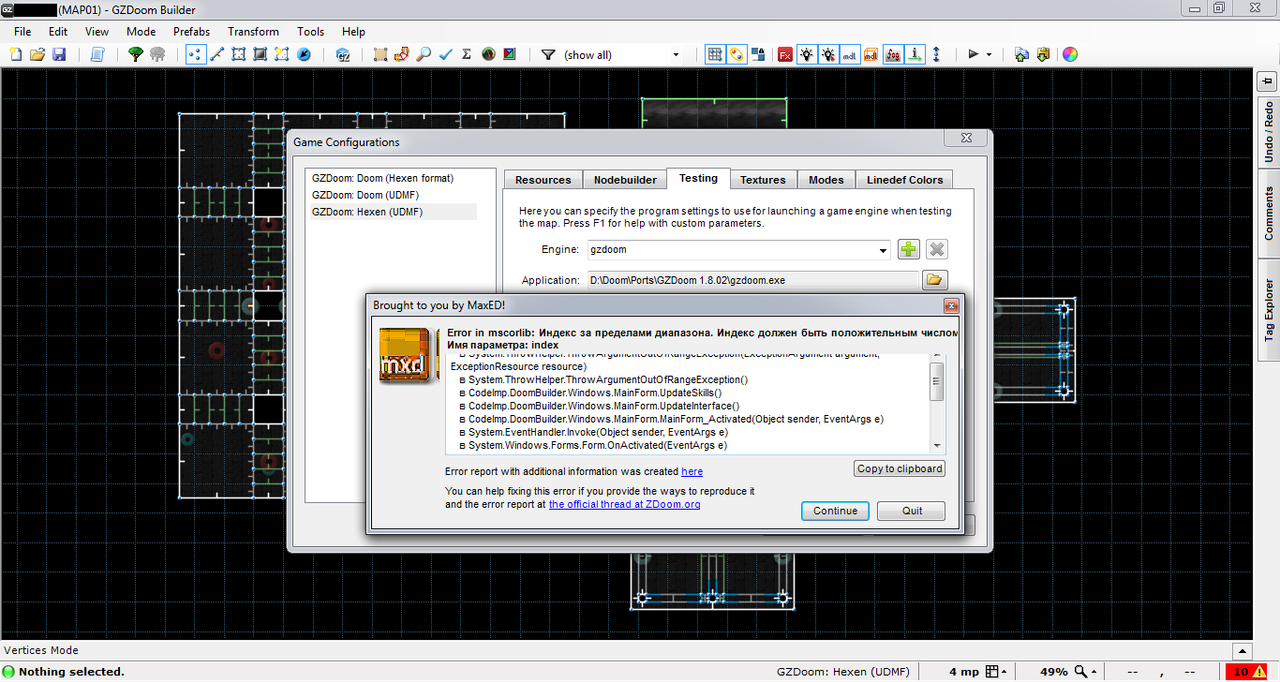Click the Save Map floppy icon
Viewport: 1280px width, 682px height.
click(58, 55)
